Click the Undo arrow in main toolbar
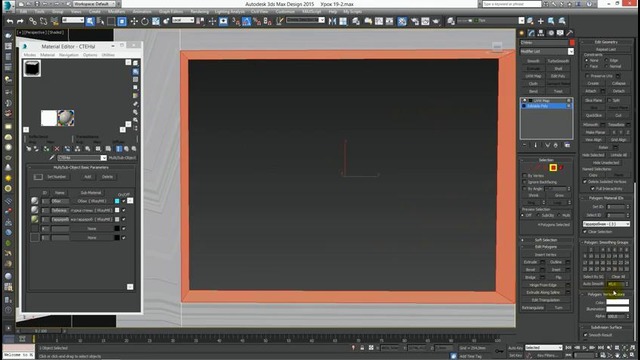The width and height of the screenshot is (640, 360). click(x=10, y=21)
